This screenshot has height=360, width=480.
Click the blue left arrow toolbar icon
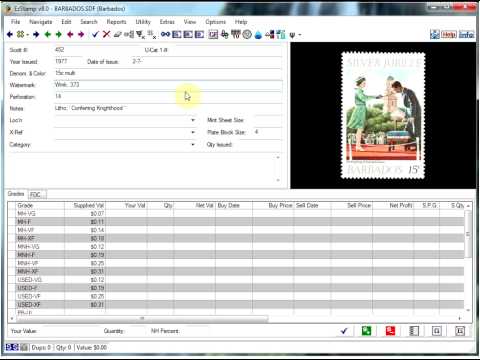tap(10, 34)
